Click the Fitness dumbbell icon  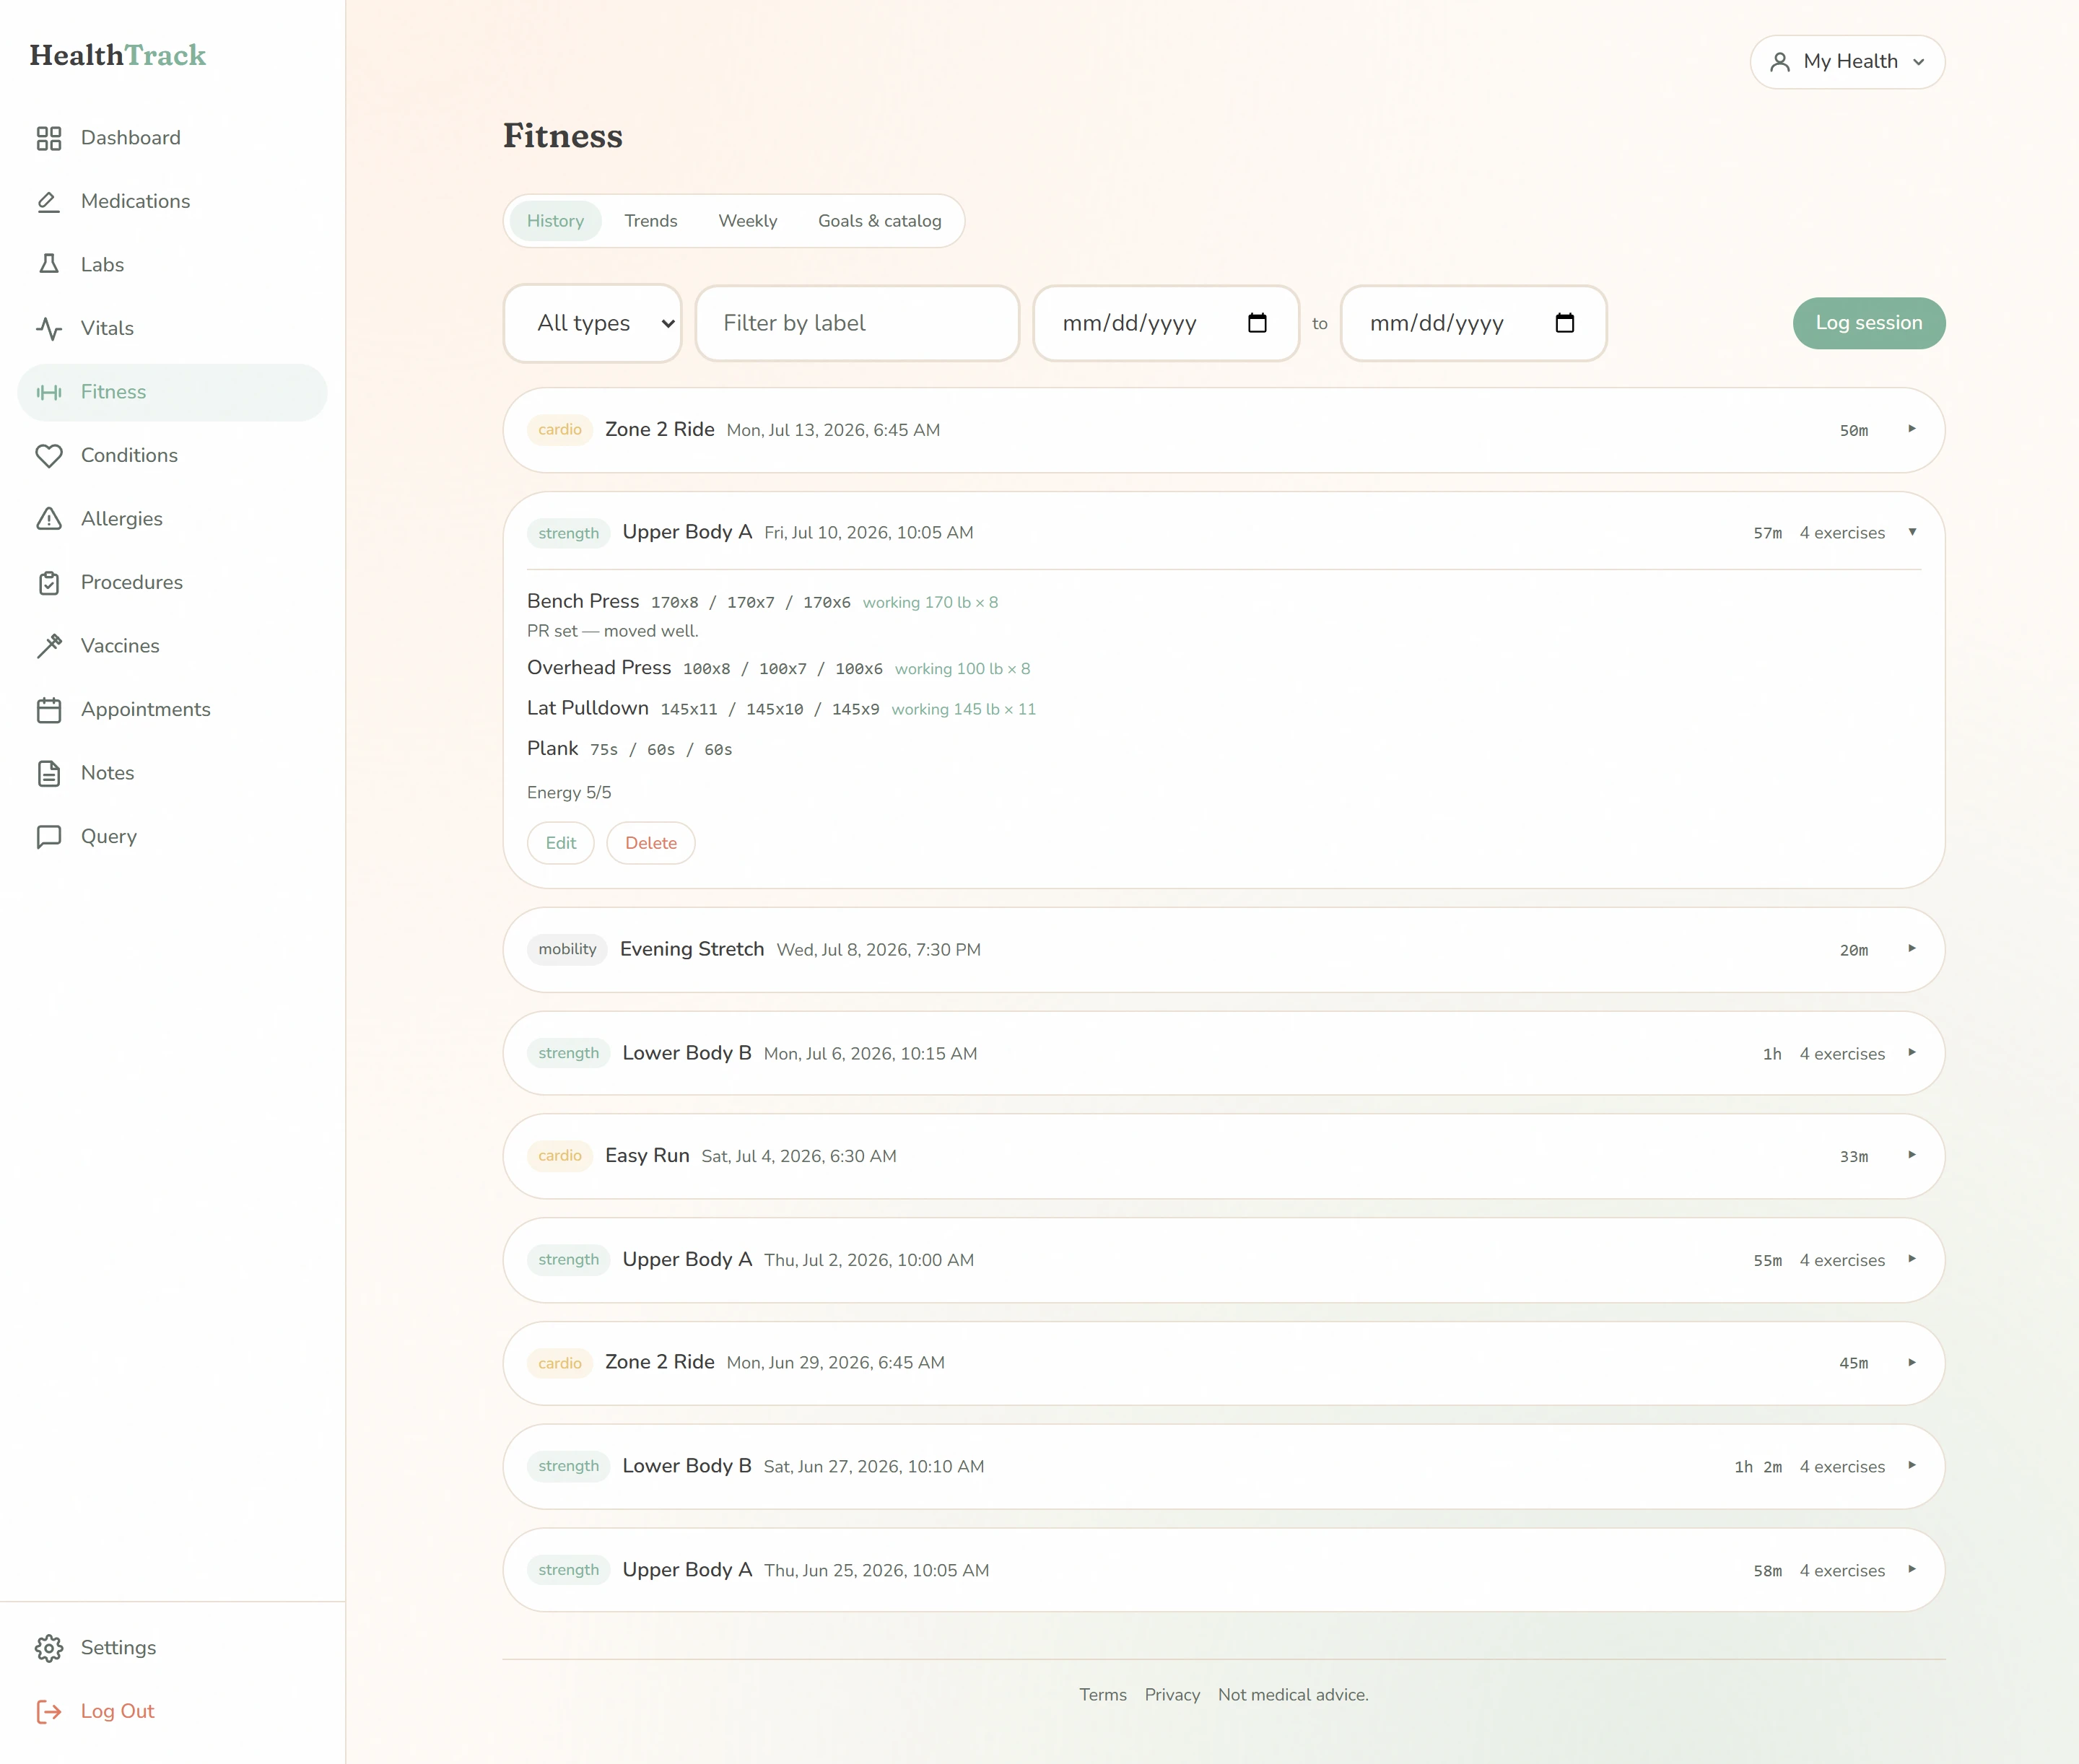[49, 392]
